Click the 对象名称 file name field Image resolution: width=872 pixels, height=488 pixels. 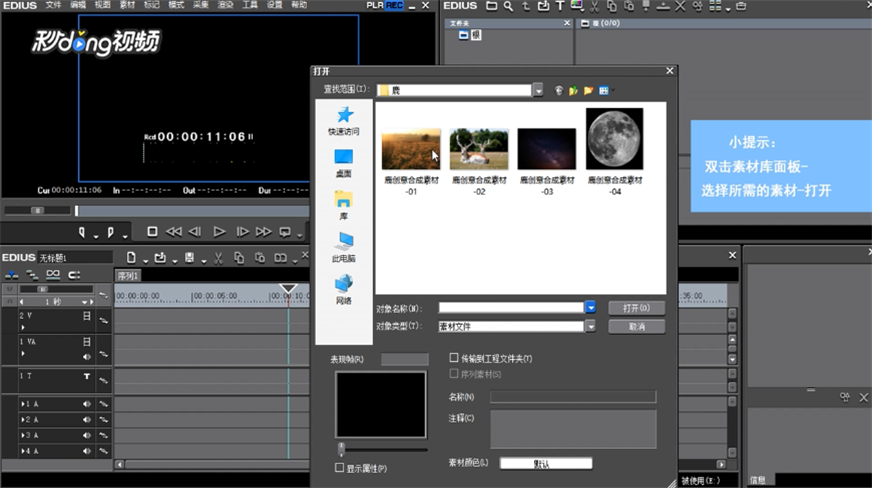(511, 307)
